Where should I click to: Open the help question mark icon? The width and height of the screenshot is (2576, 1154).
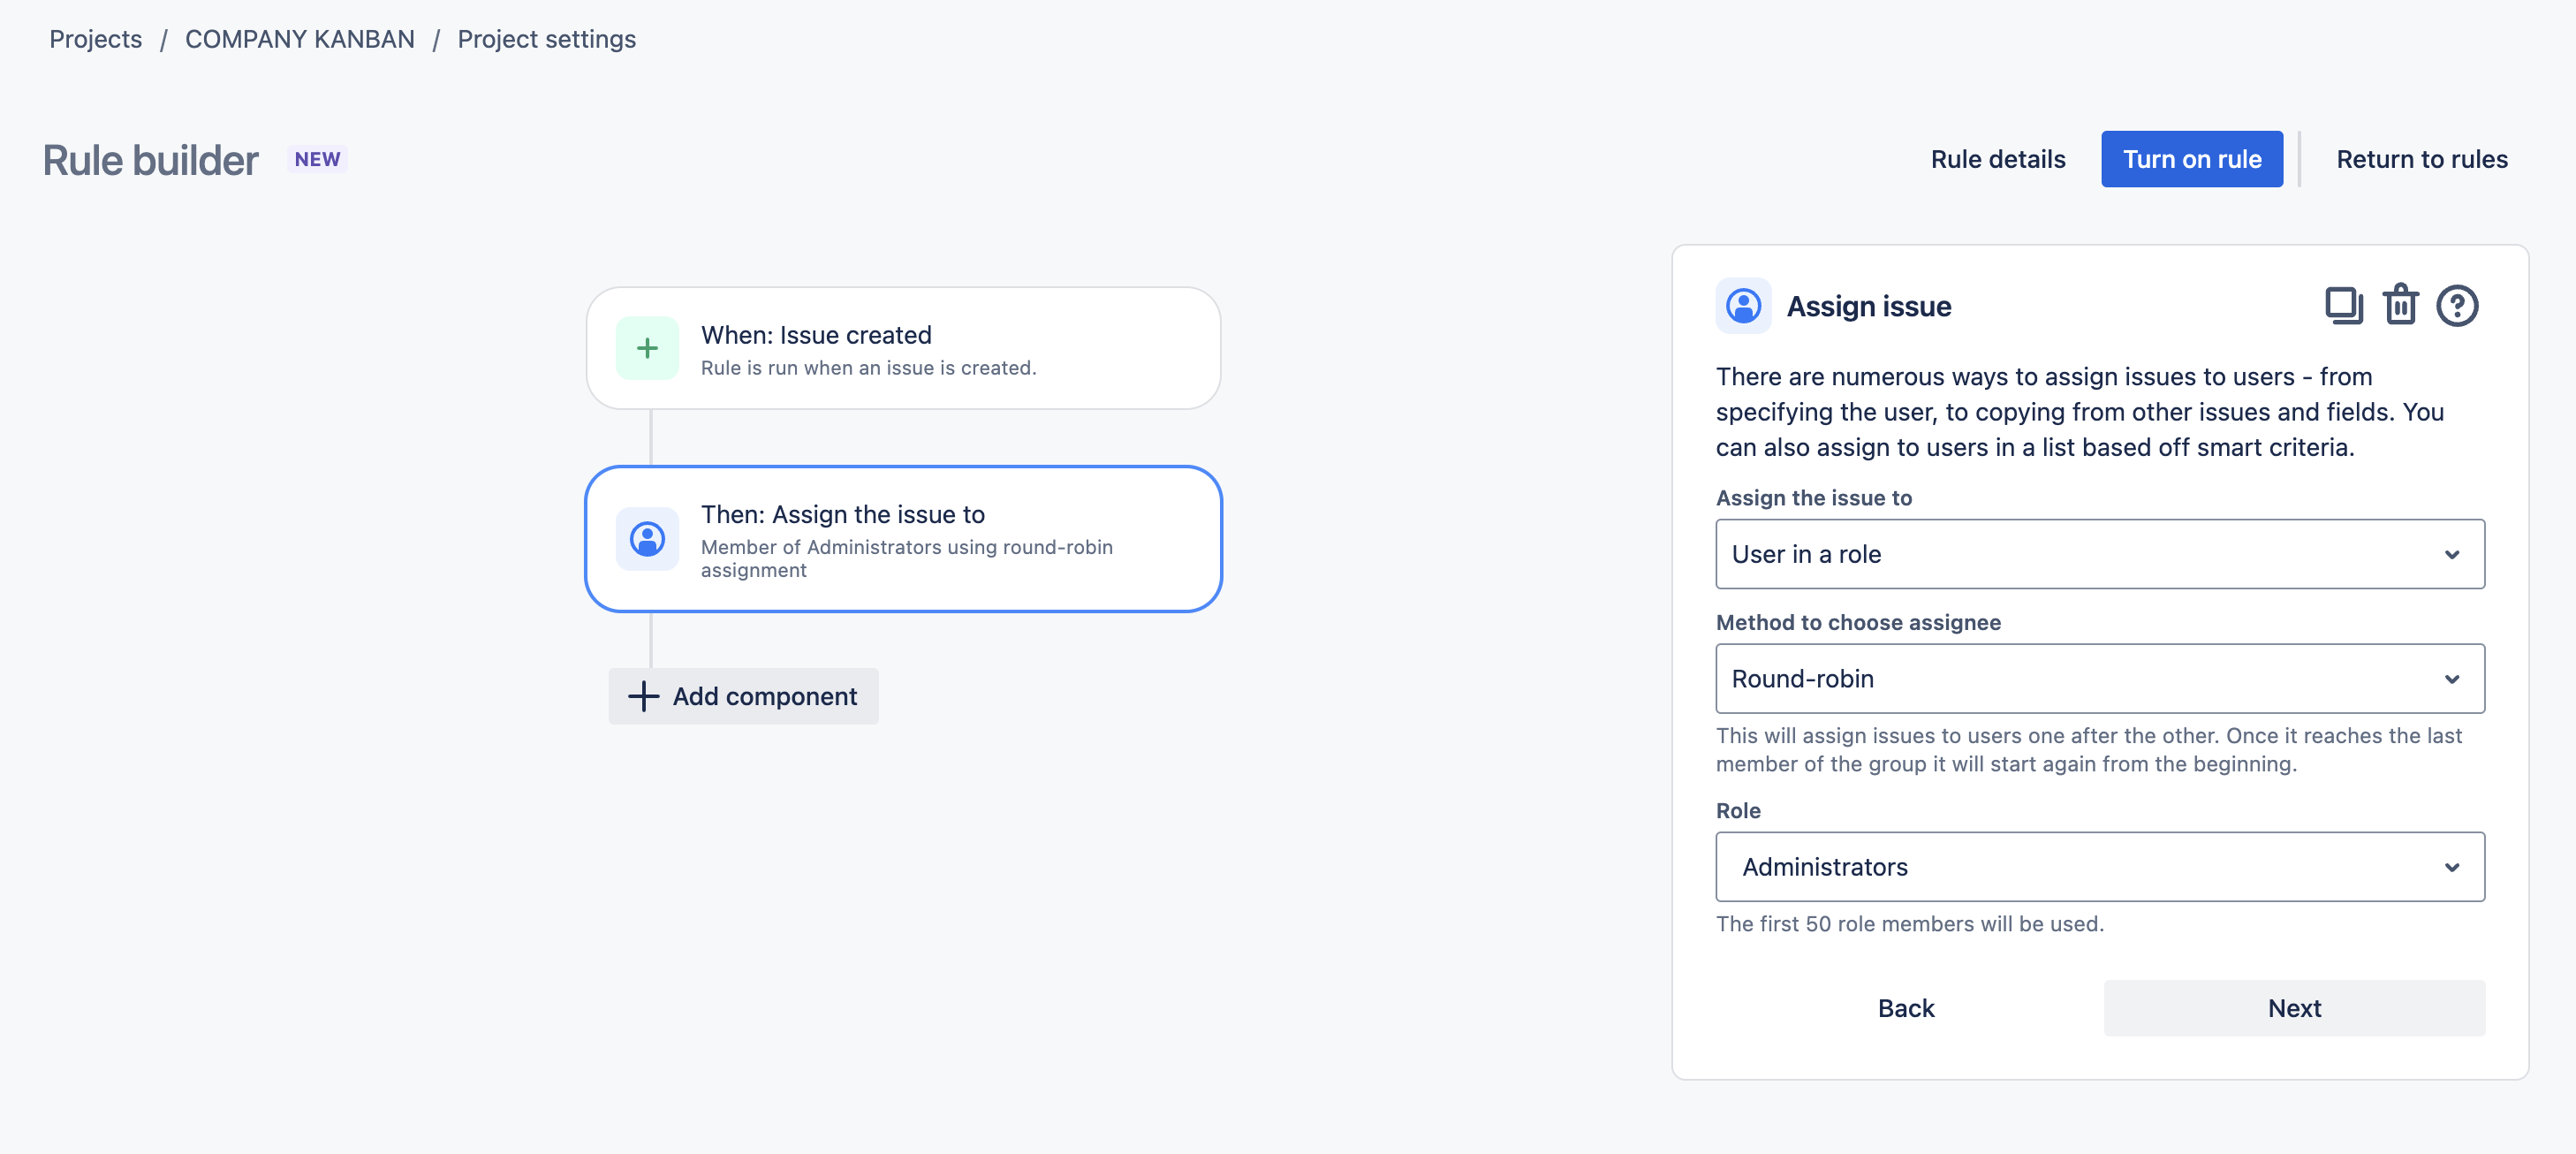2456,305
